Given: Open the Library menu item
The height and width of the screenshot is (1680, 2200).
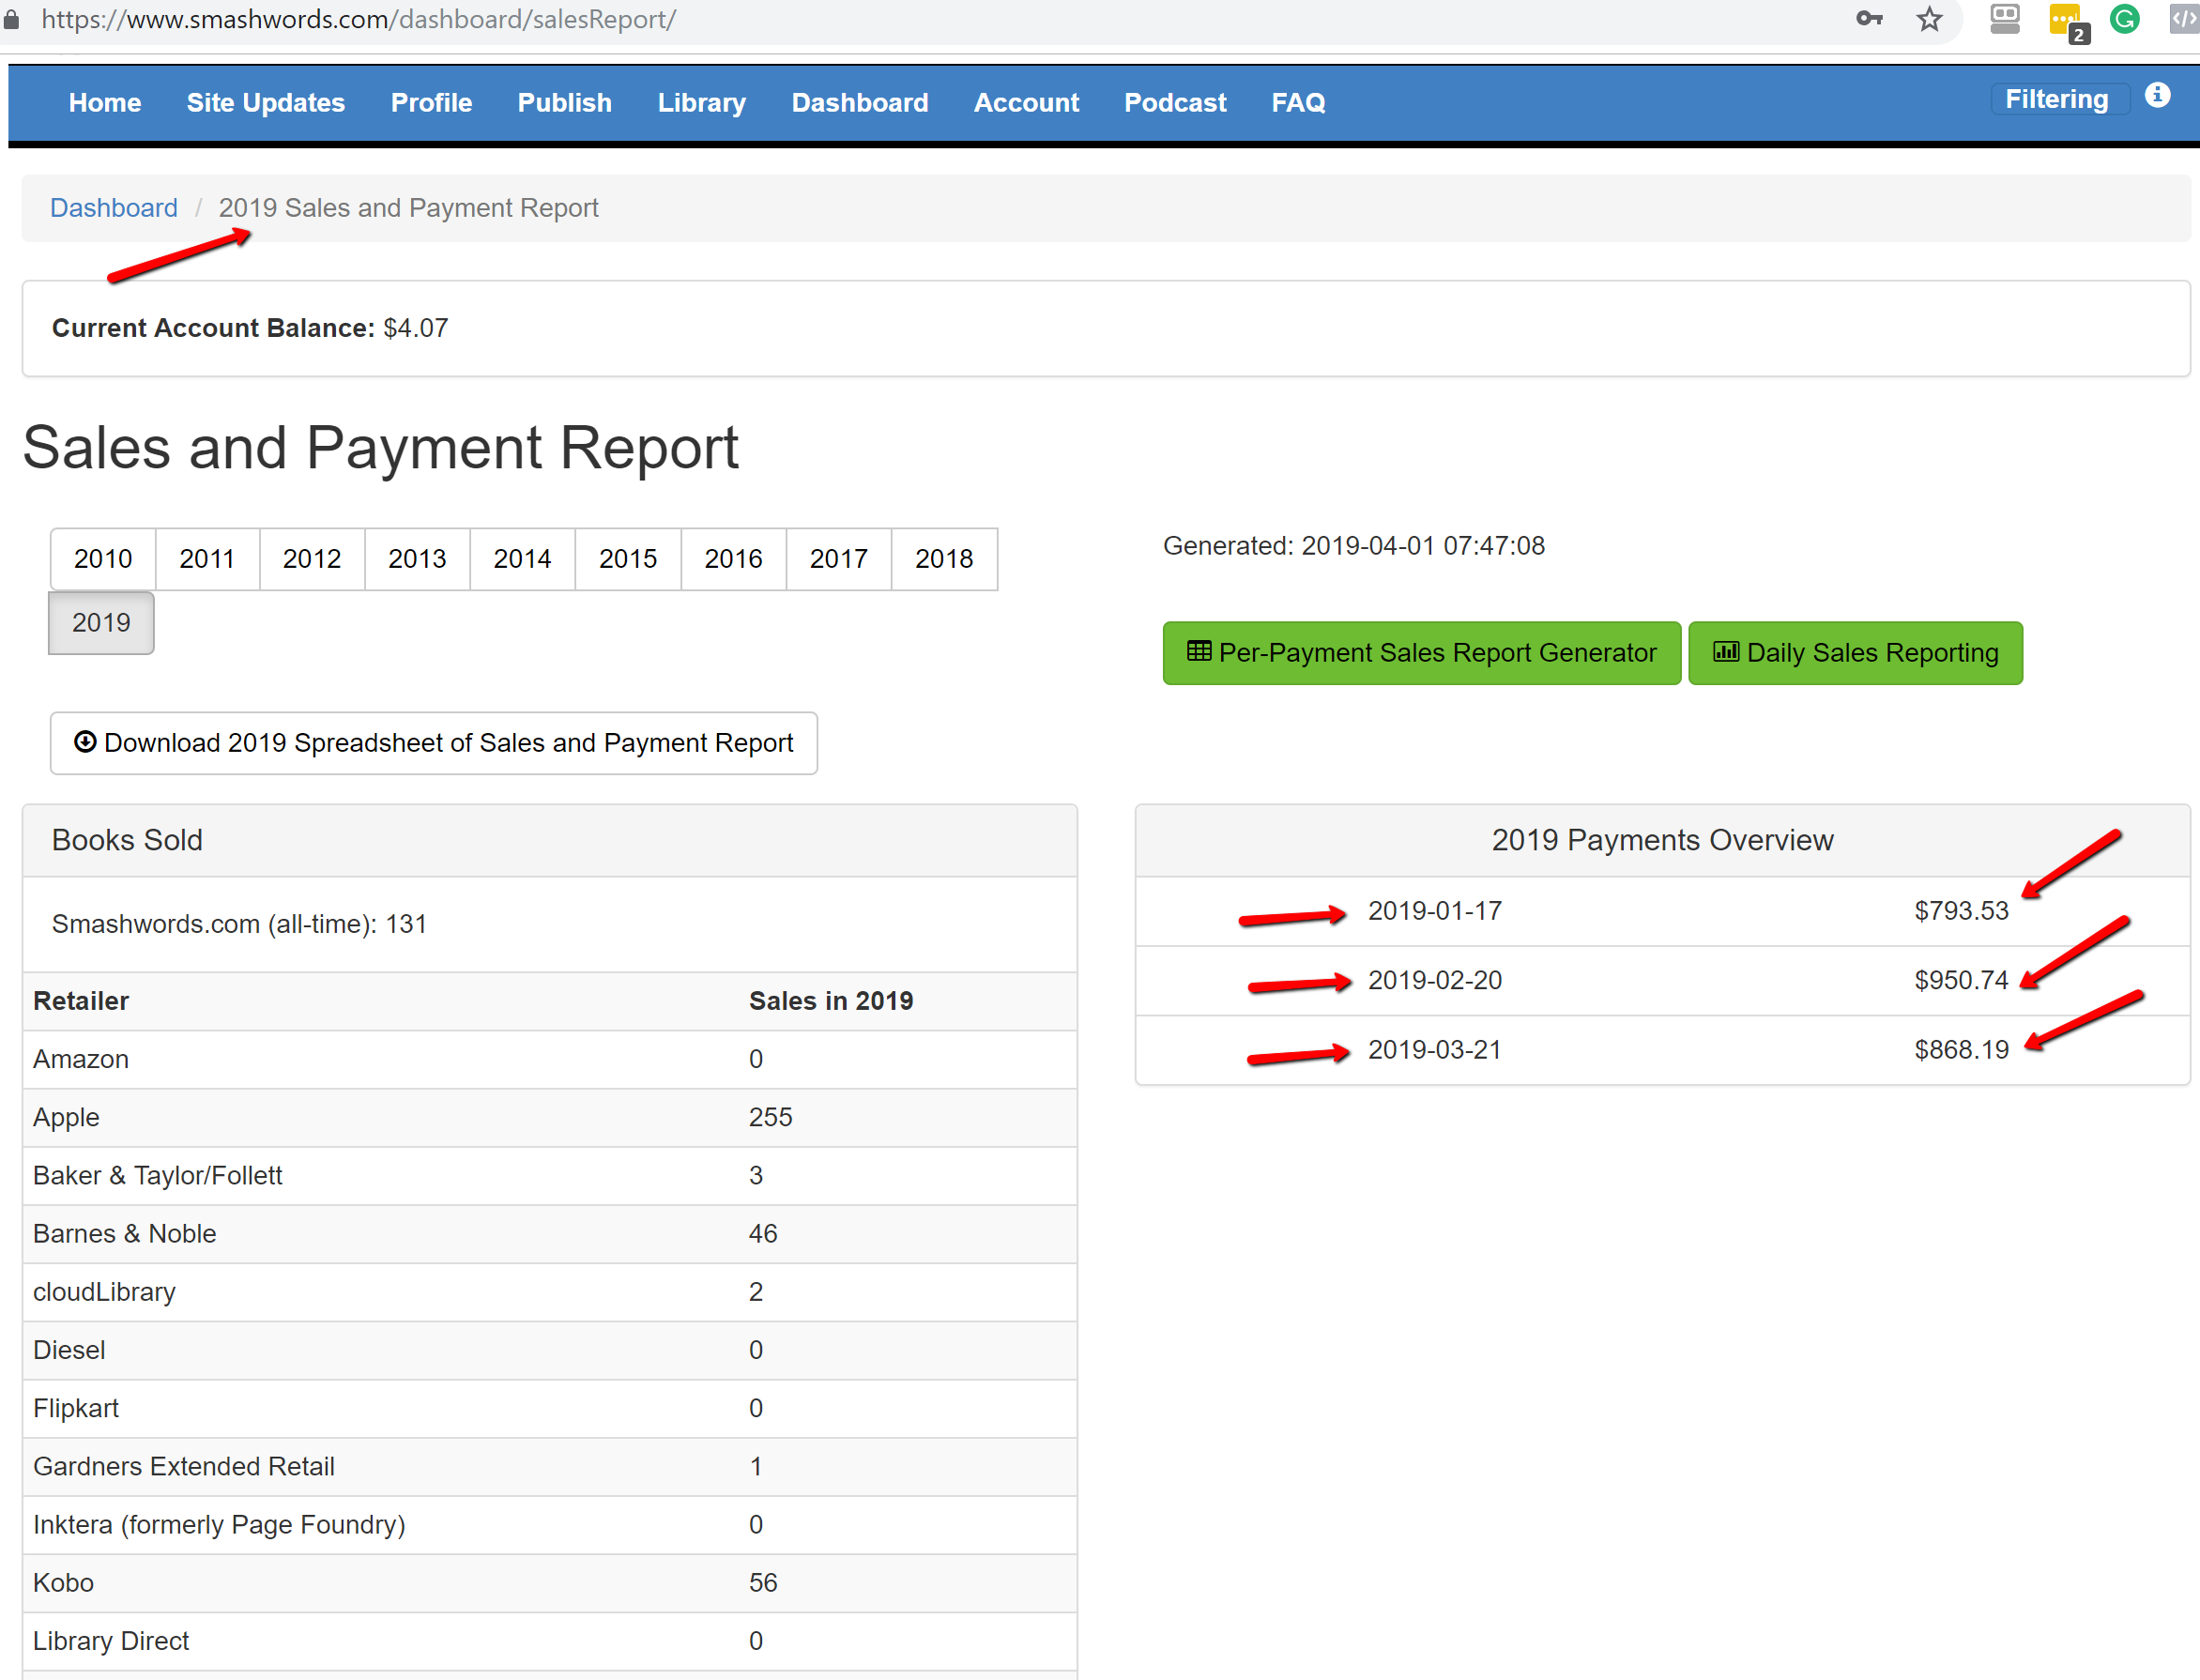Looking at the screenshot, I should coord(701,102).
